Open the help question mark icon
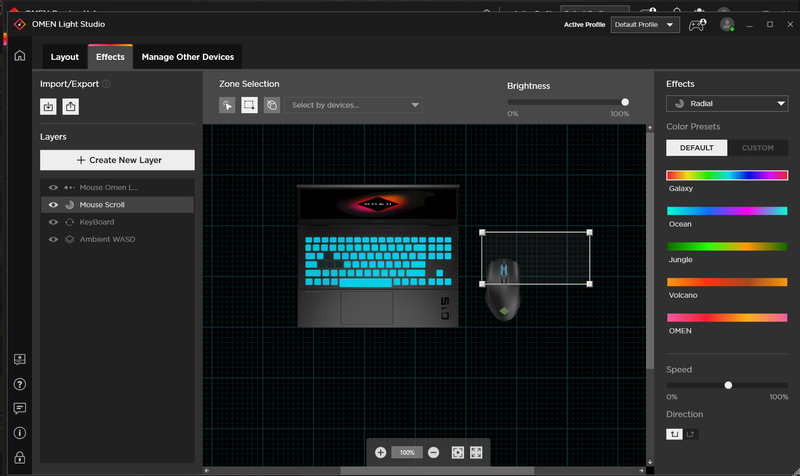The image size is (800, 476). click(19, 384)
